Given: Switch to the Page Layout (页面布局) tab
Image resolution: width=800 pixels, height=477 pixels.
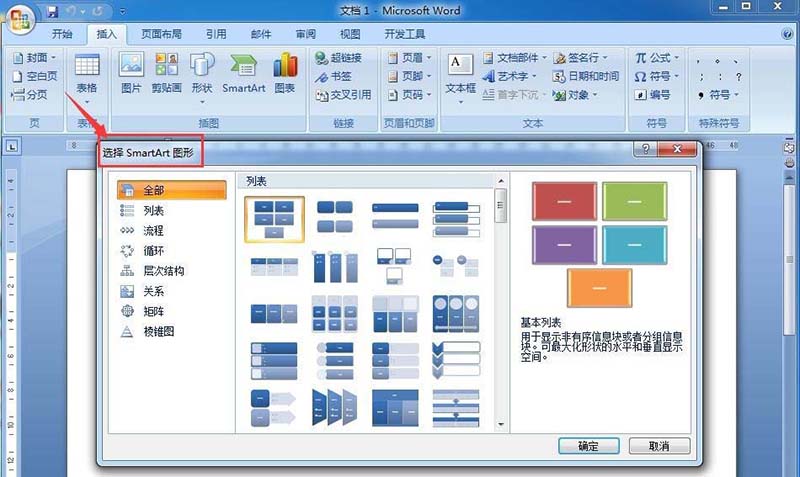Looking at the screenshot, I should point(161,34).
